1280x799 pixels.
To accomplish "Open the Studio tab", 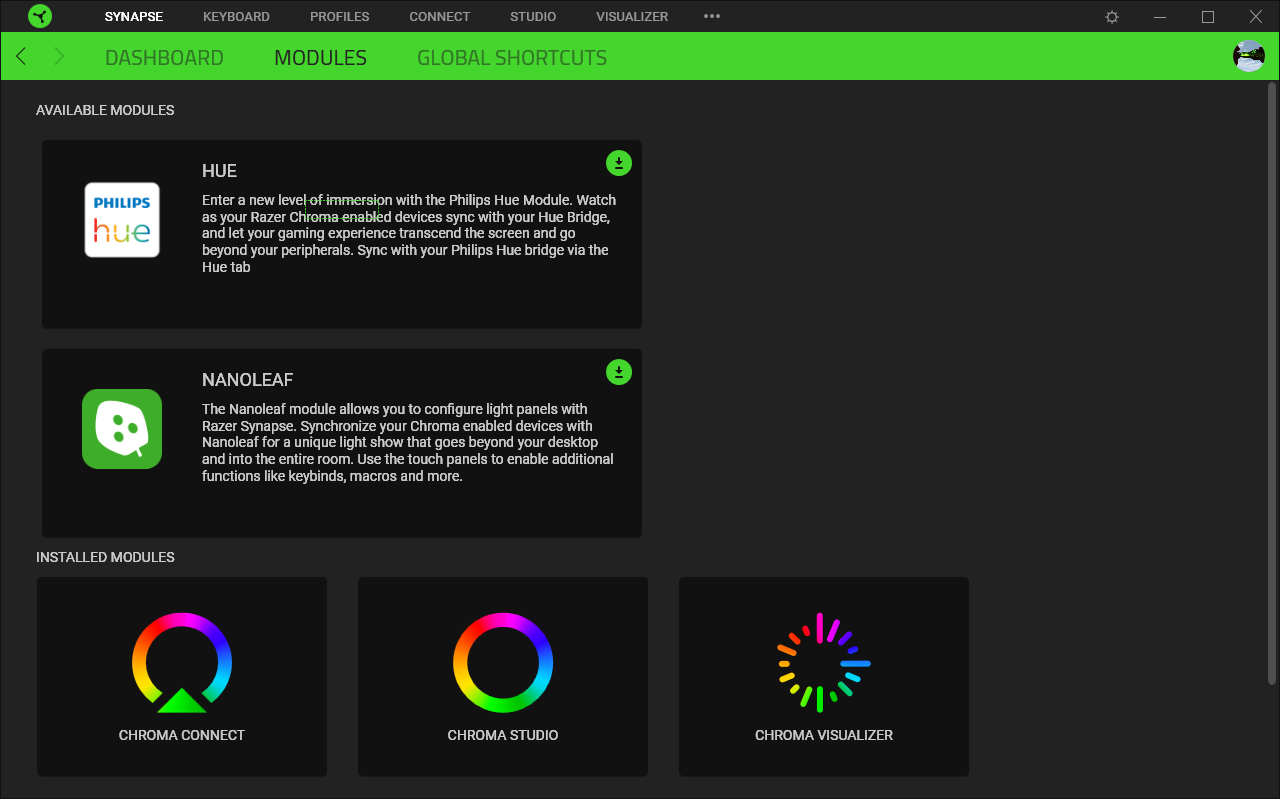I will 533,17.
